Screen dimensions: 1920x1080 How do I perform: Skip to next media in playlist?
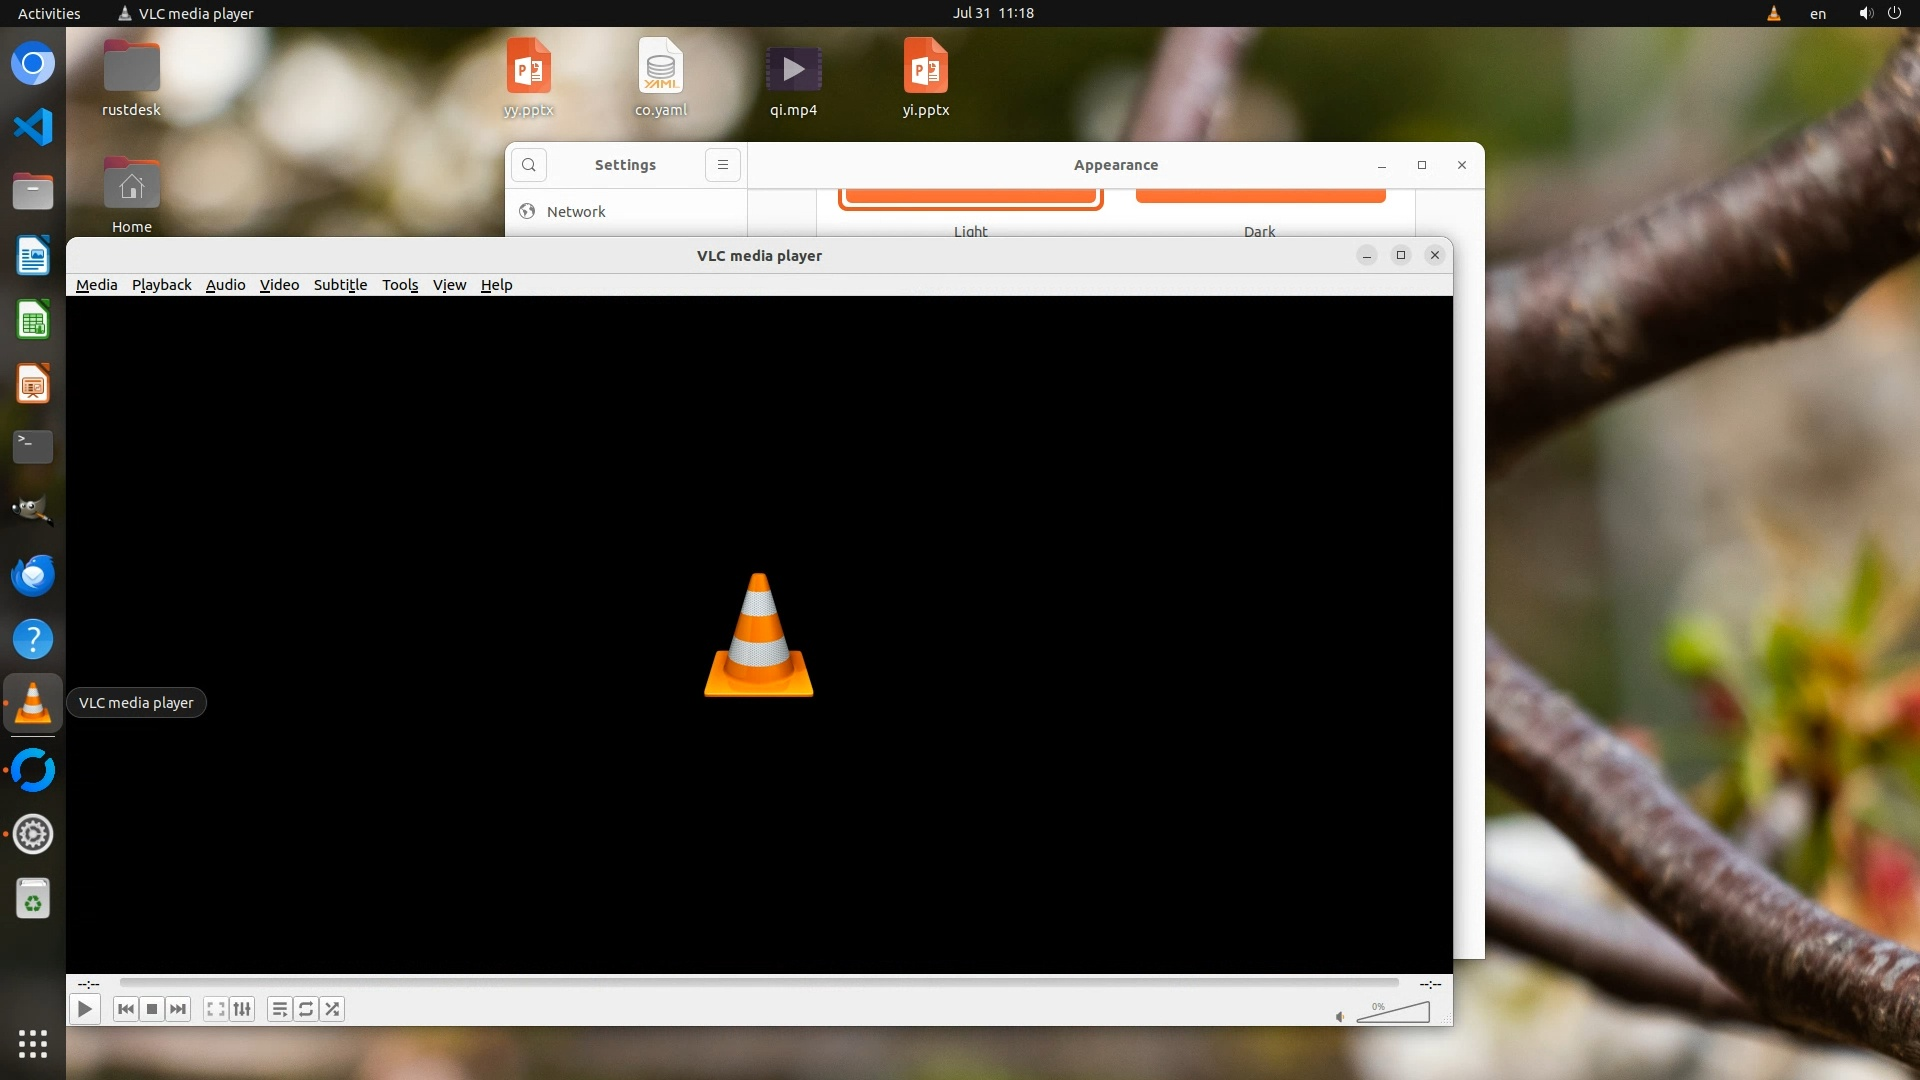point(178,1009)
